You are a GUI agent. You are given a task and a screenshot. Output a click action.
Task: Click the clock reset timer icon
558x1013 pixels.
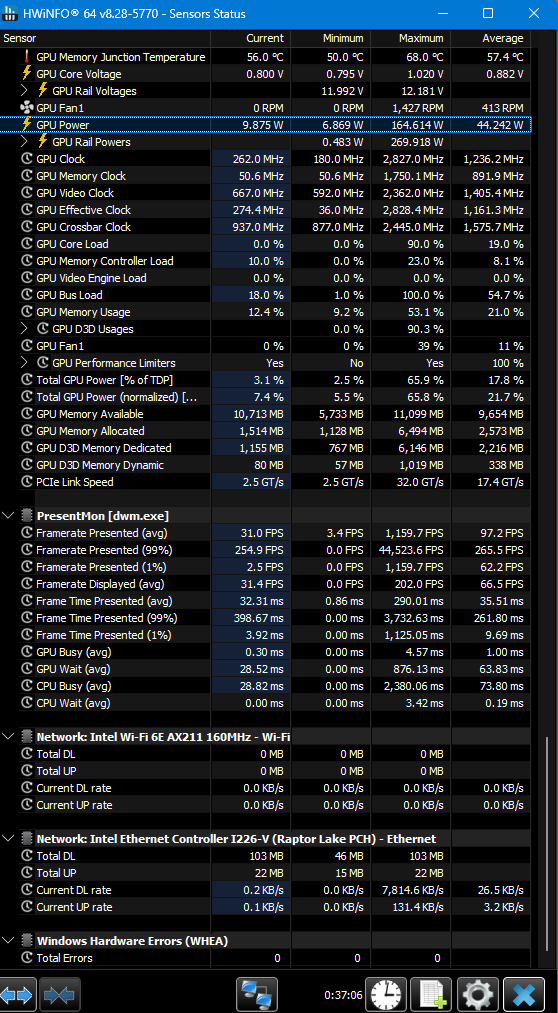(387, 994)
